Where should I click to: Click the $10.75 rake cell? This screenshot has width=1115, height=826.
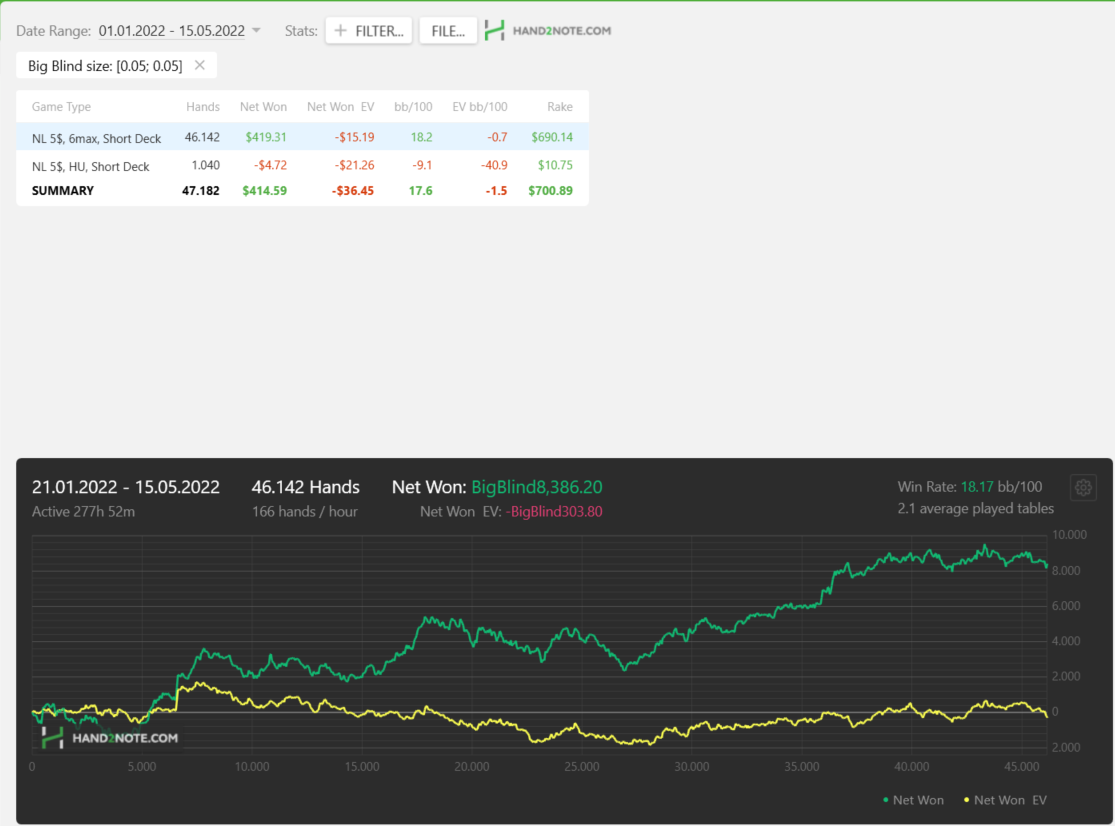coord(555,165)
